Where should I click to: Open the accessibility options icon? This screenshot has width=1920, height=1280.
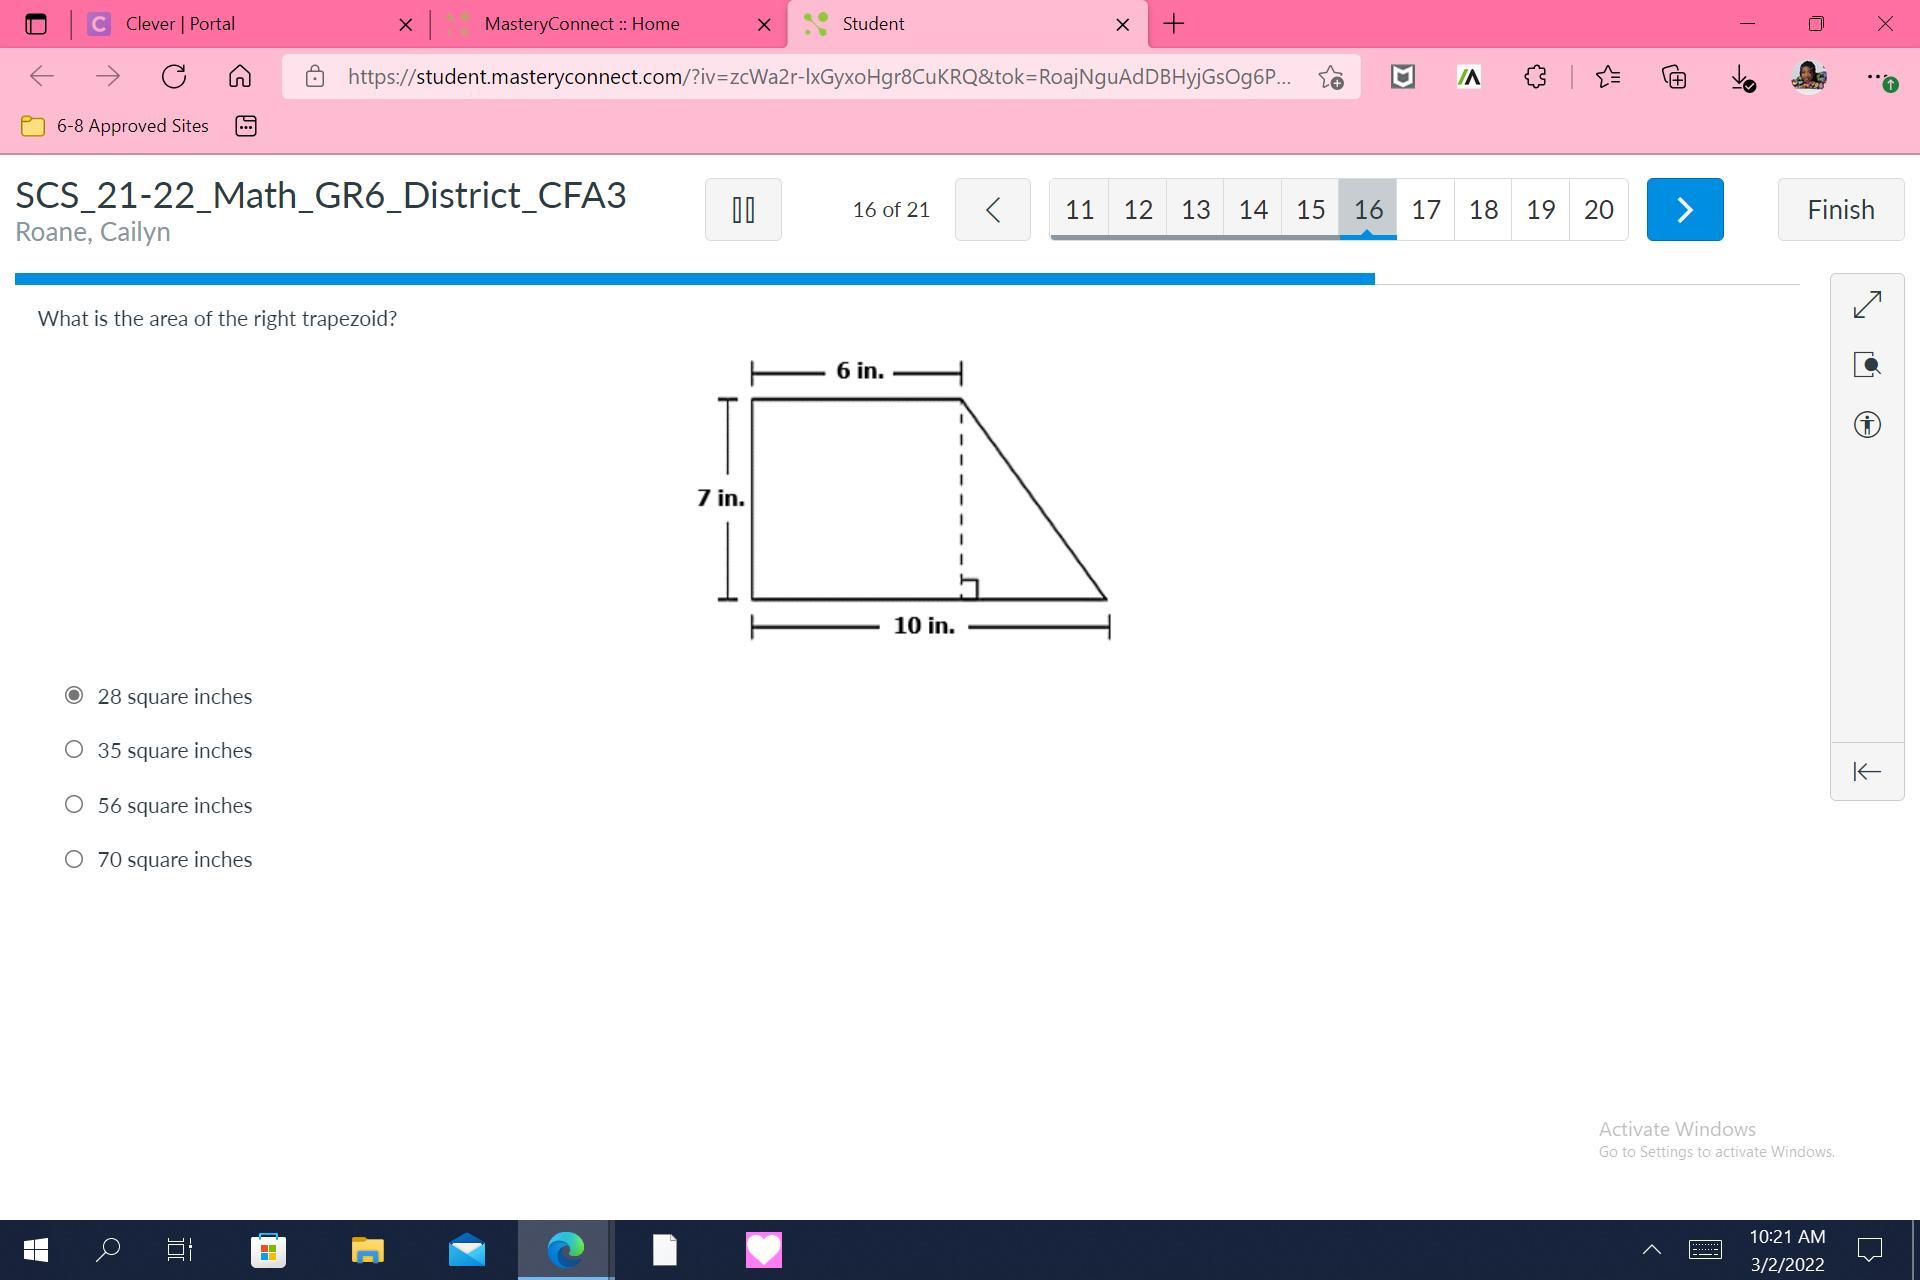[x=1866, y=425]
